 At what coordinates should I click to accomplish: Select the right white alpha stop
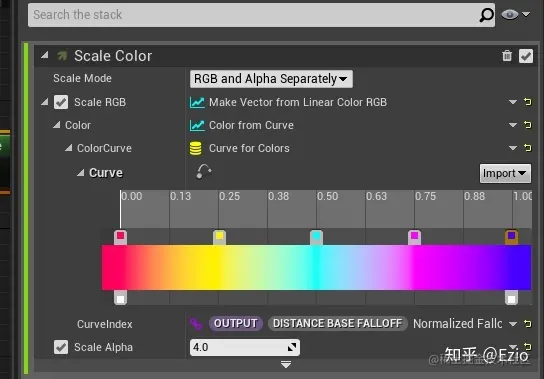511,297
